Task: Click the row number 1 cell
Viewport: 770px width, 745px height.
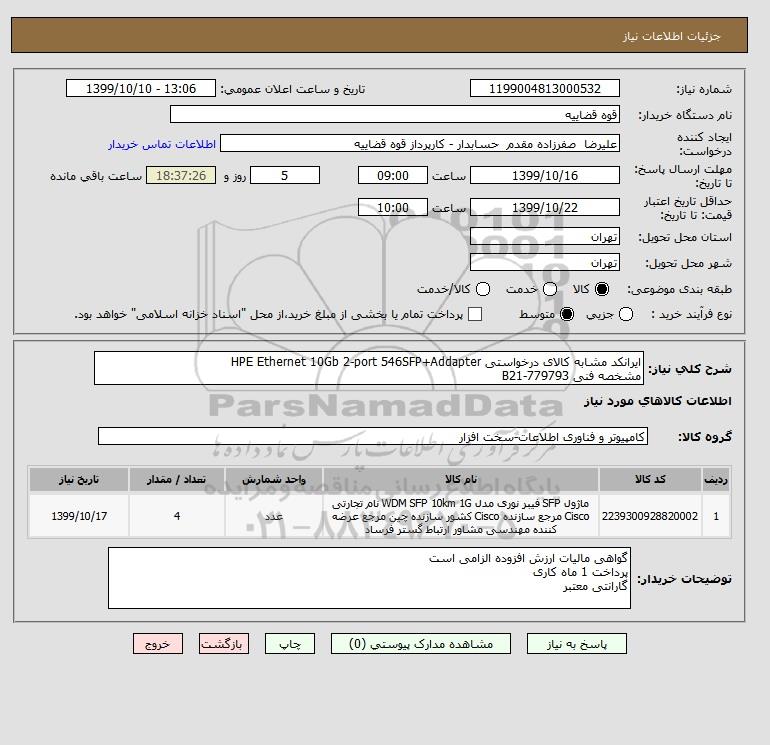Action: coord(716,516)
